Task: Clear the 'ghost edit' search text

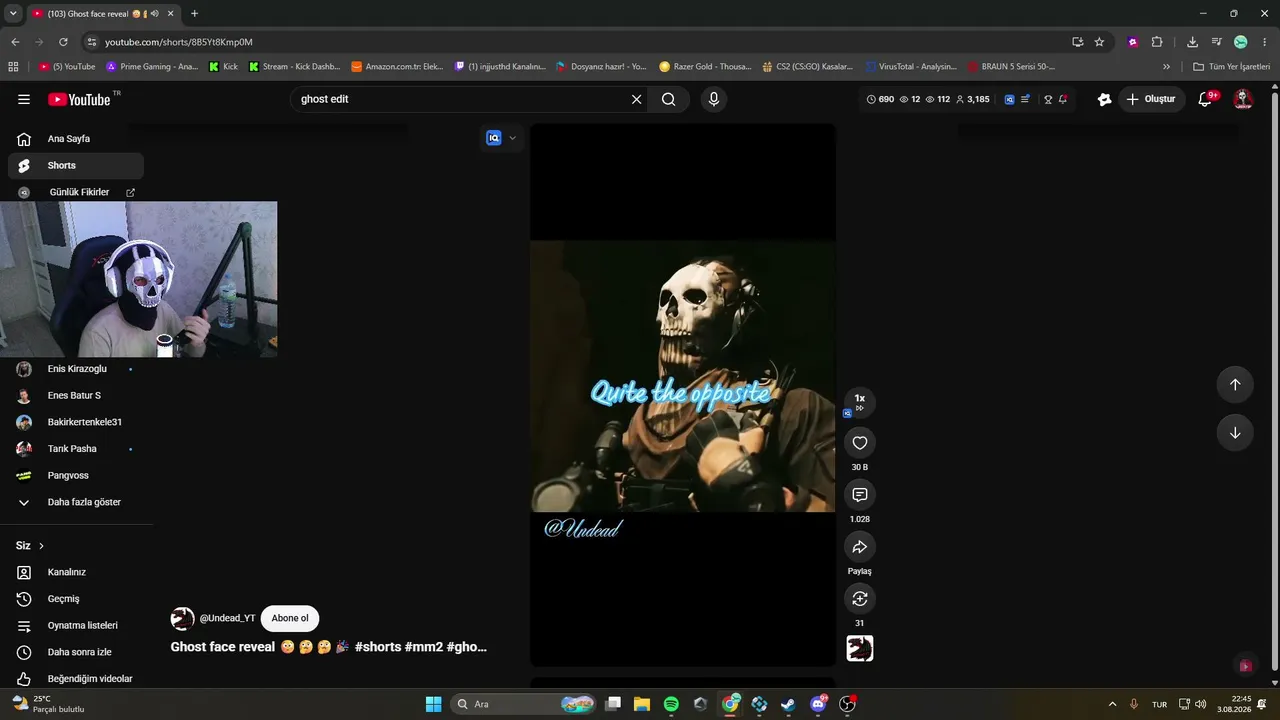Action: pyautogui.click(x=636, y=99)
